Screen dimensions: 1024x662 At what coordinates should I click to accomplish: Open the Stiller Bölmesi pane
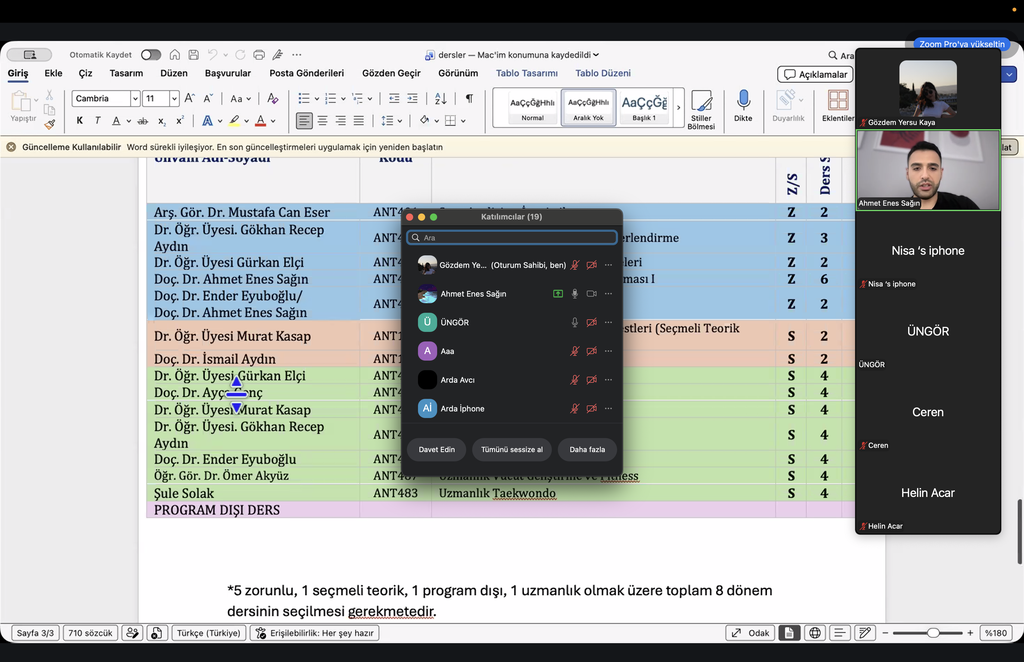click(701, 108)
